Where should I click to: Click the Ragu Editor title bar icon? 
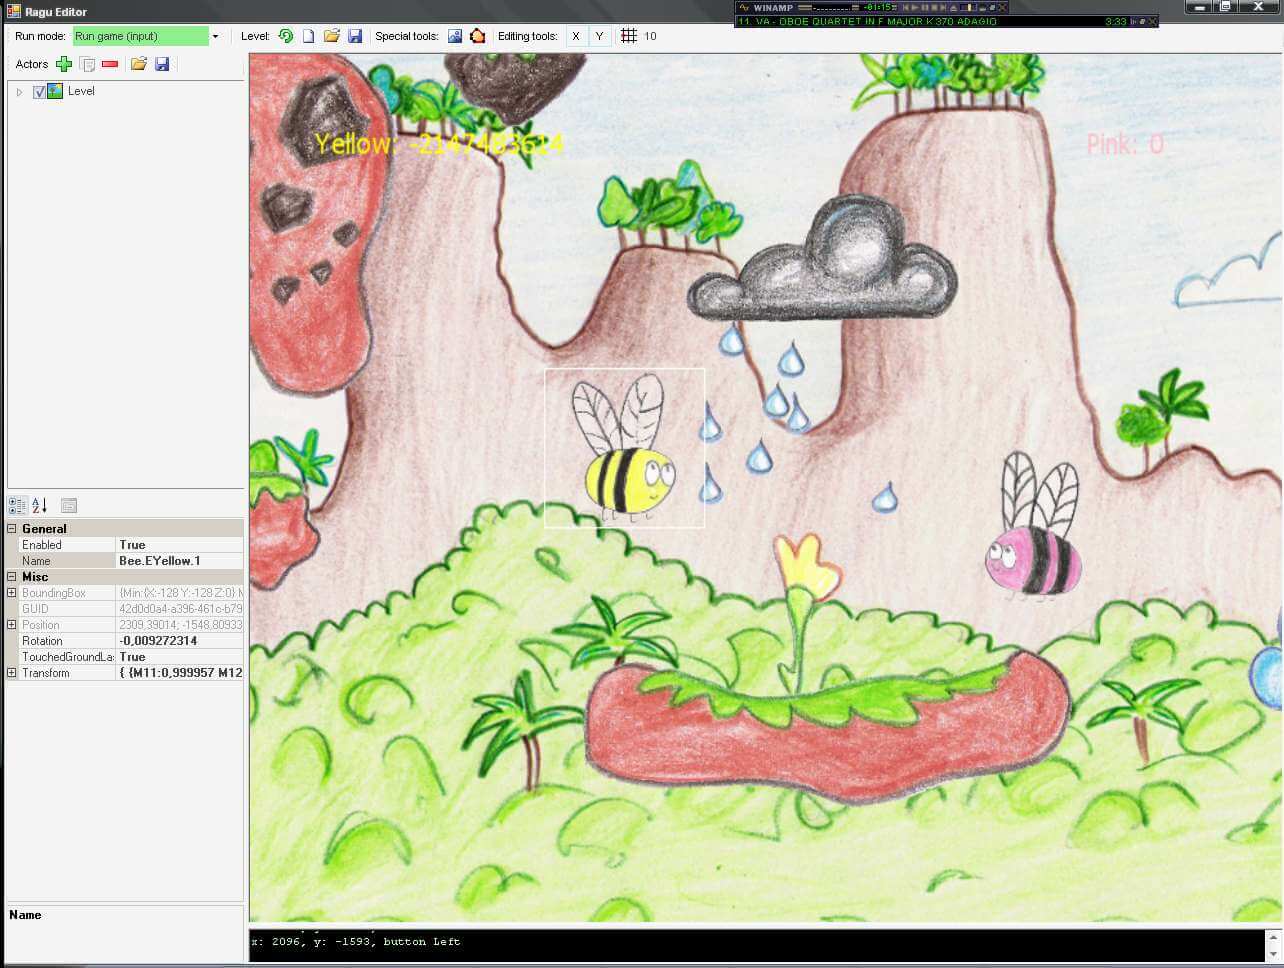point(14,11)
